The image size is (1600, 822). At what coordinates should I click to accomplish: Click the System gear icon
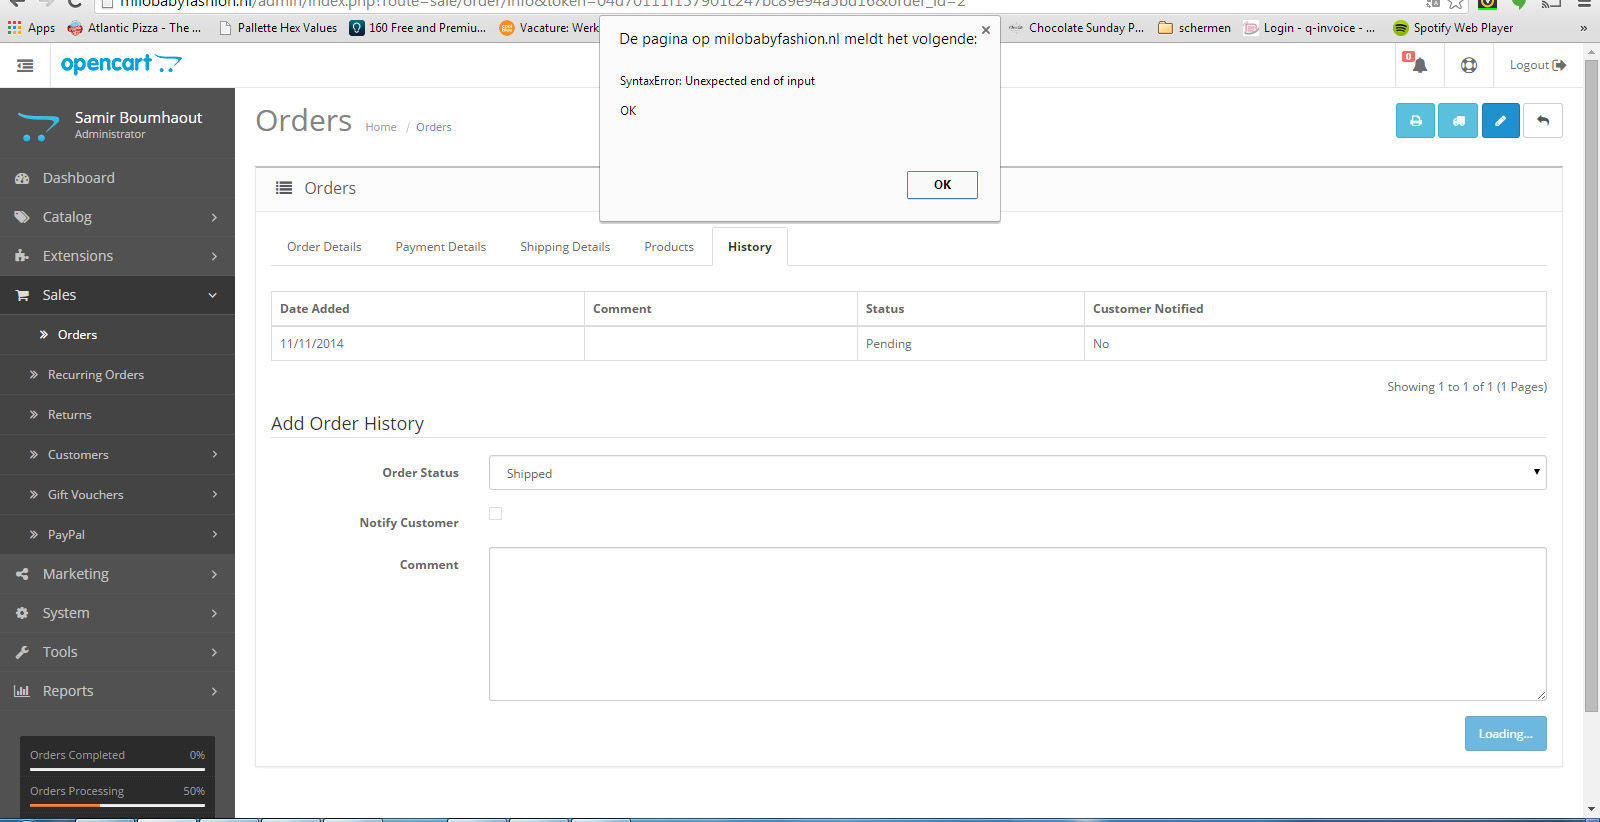(x=22, y=613)
